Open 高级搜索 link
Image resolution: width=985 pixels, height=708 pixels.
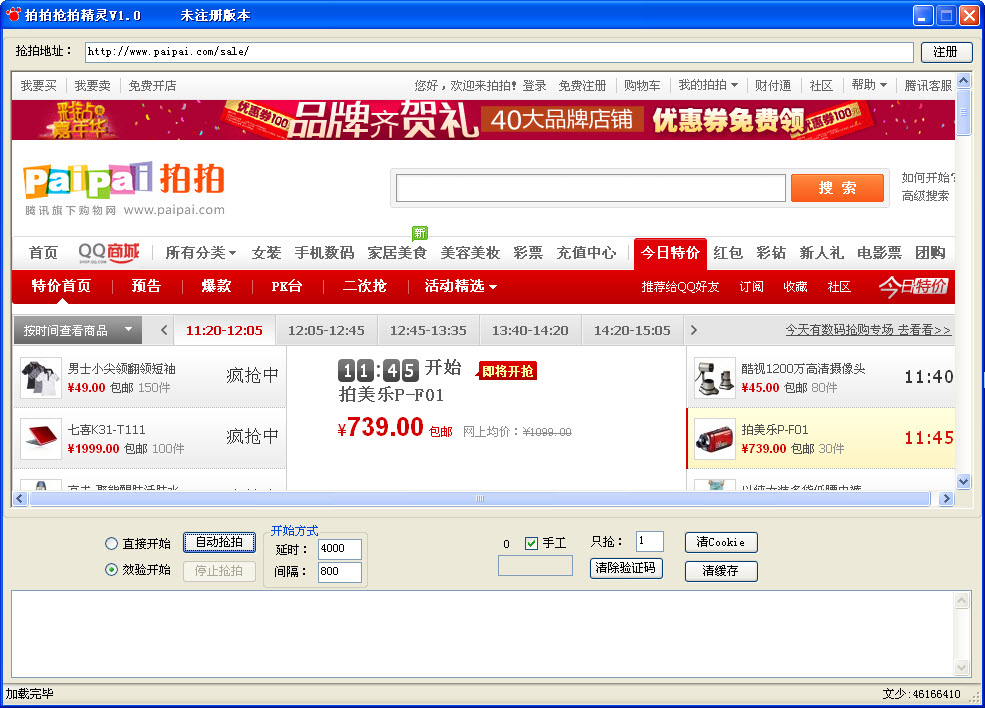click(925, 196)
